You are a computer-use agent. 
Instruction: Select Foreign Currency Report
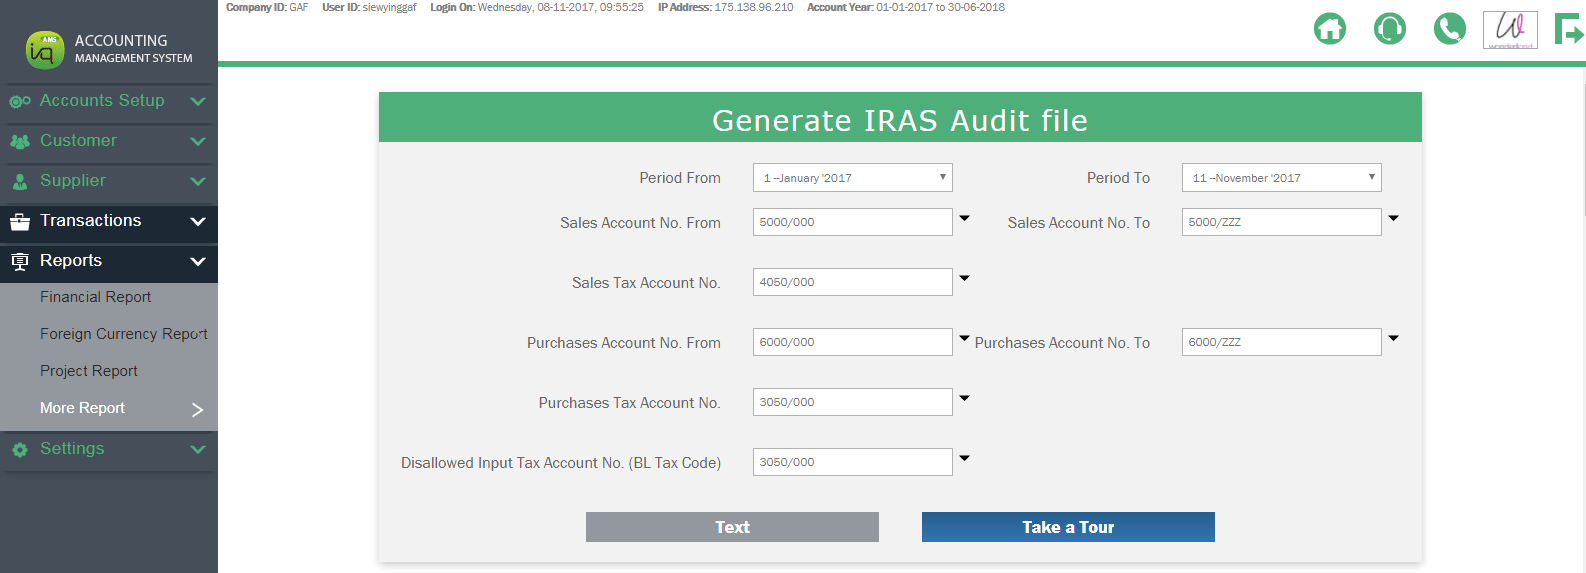point(123,334)
